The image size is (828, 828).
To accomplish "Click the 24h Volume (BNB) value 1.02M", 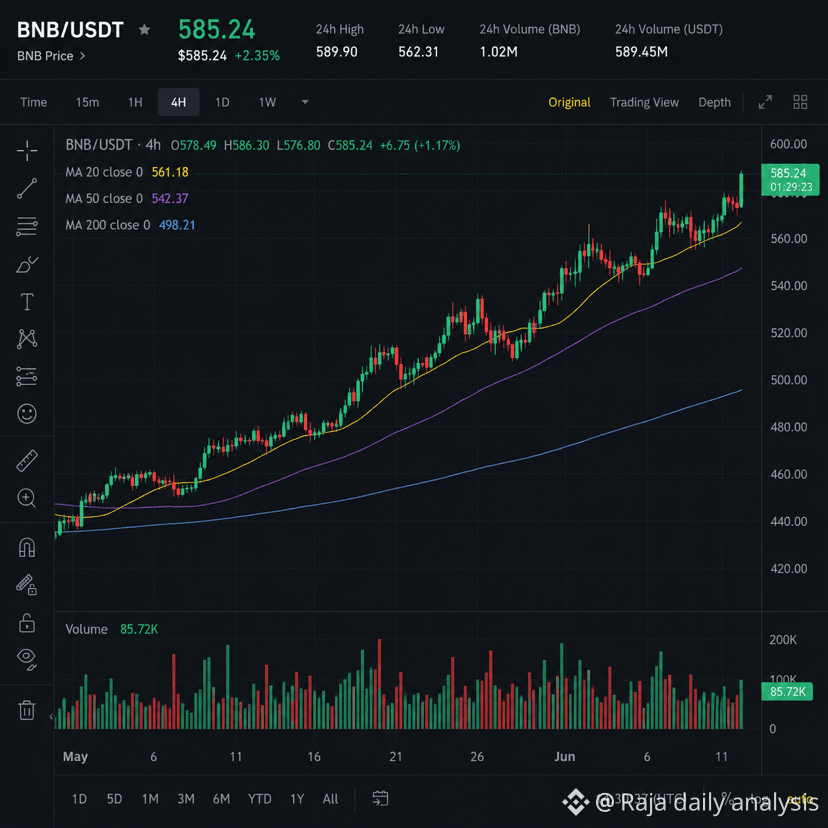I will click(498, 52).
